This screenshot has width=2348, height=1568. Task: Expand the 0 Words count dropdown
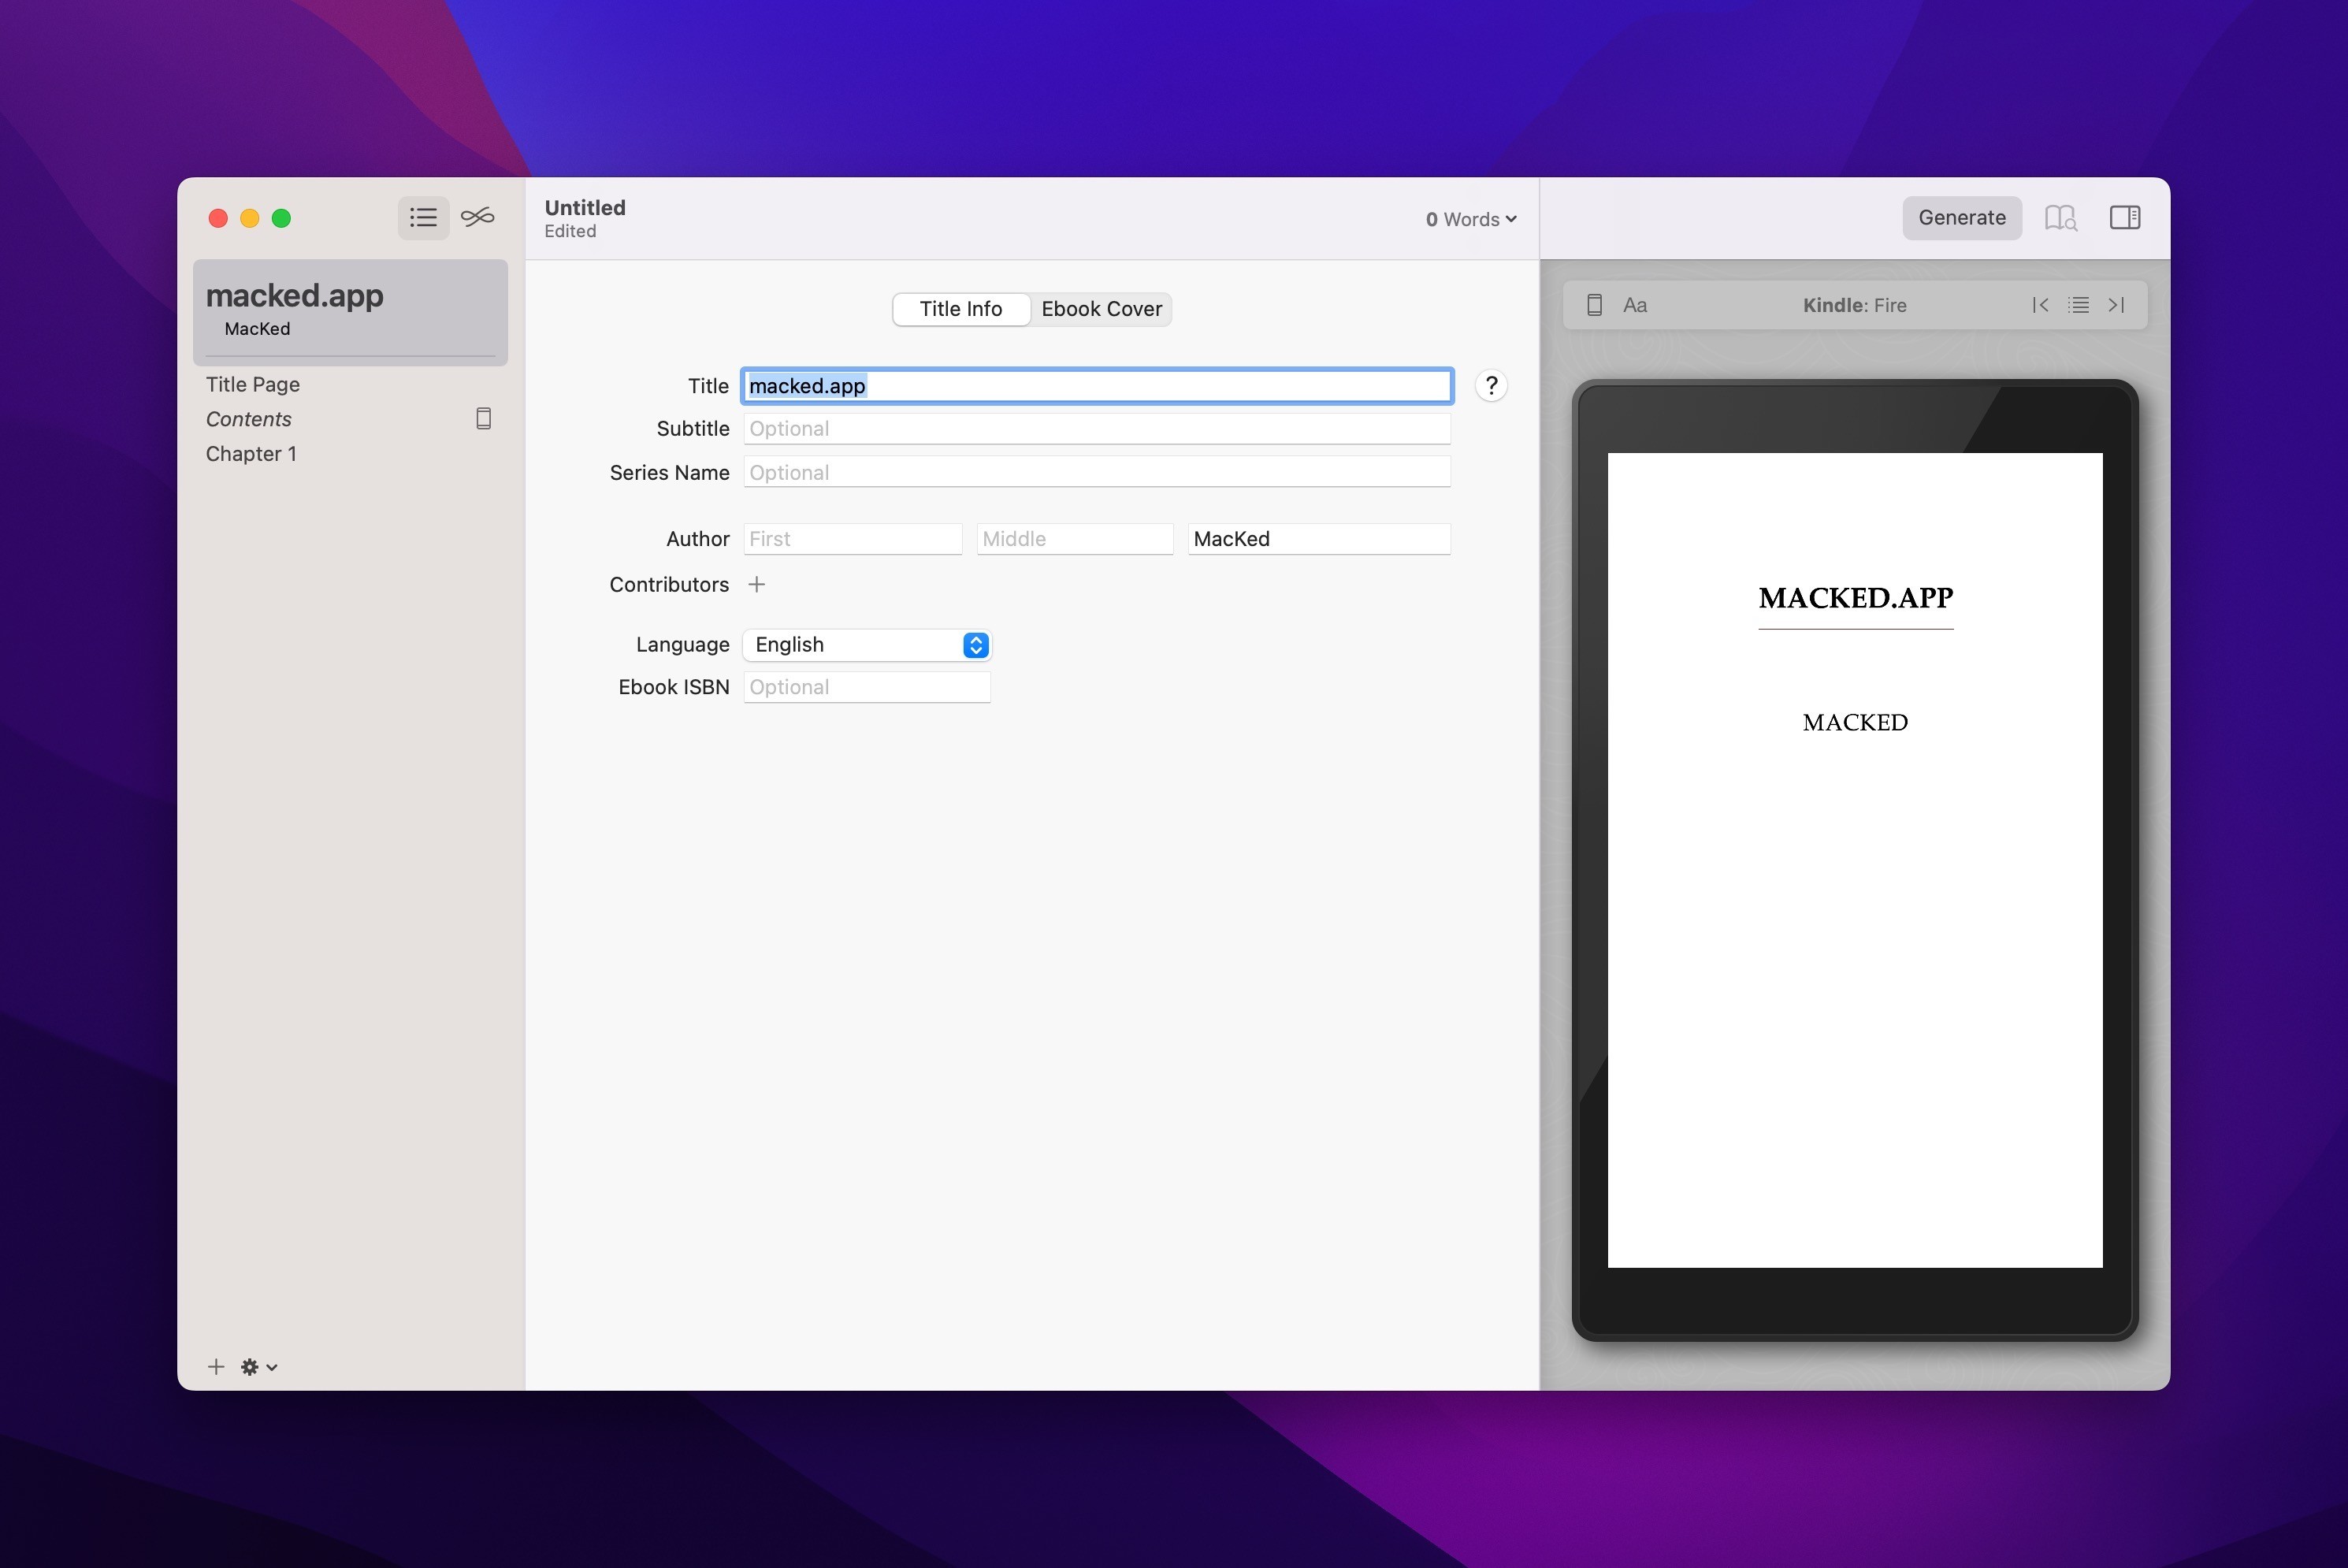(x=1470, y=219)
